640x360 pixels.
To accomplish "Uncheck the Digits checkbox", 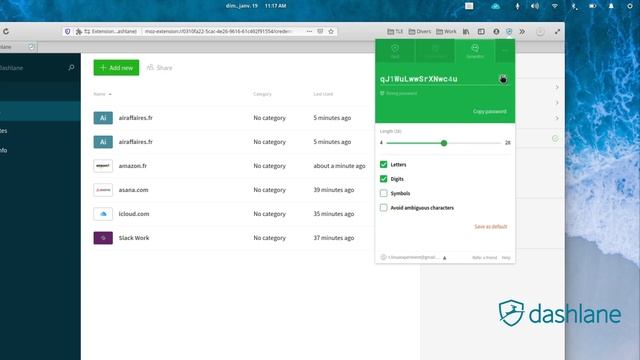I will click(383, 179).
